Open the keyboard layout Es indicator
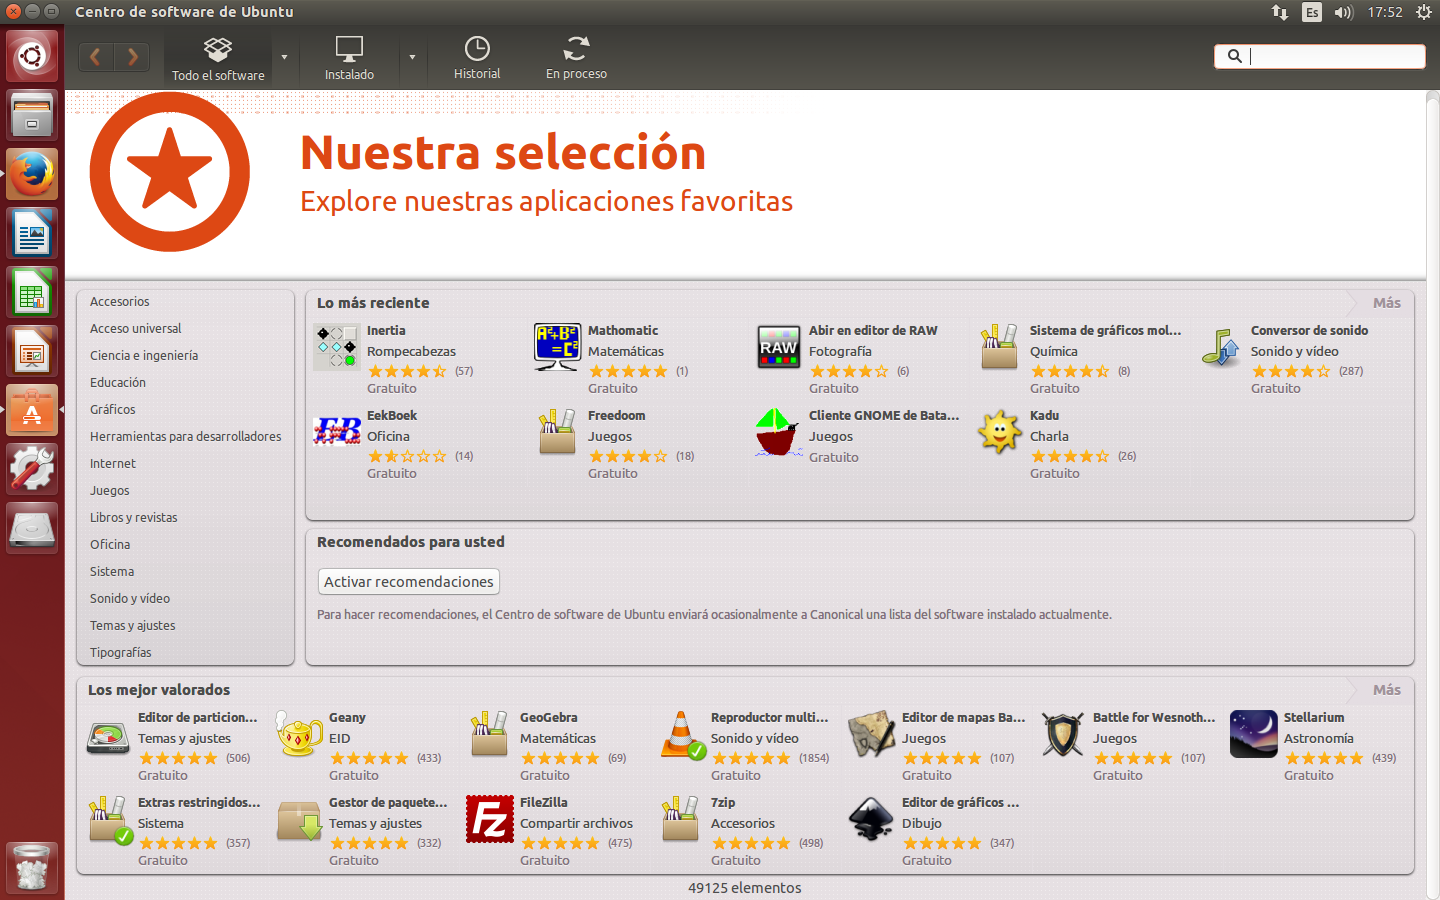The height and width of the screenshot is (900, 1440). point(1312,12)
